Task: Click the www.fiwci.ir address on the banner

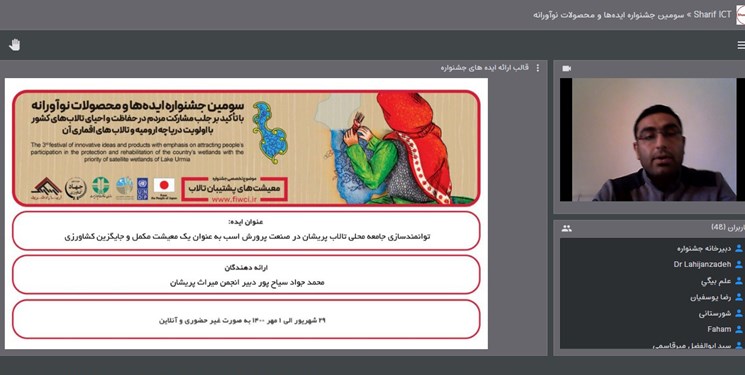Action: pyautogui.click(x=234, y=199)
